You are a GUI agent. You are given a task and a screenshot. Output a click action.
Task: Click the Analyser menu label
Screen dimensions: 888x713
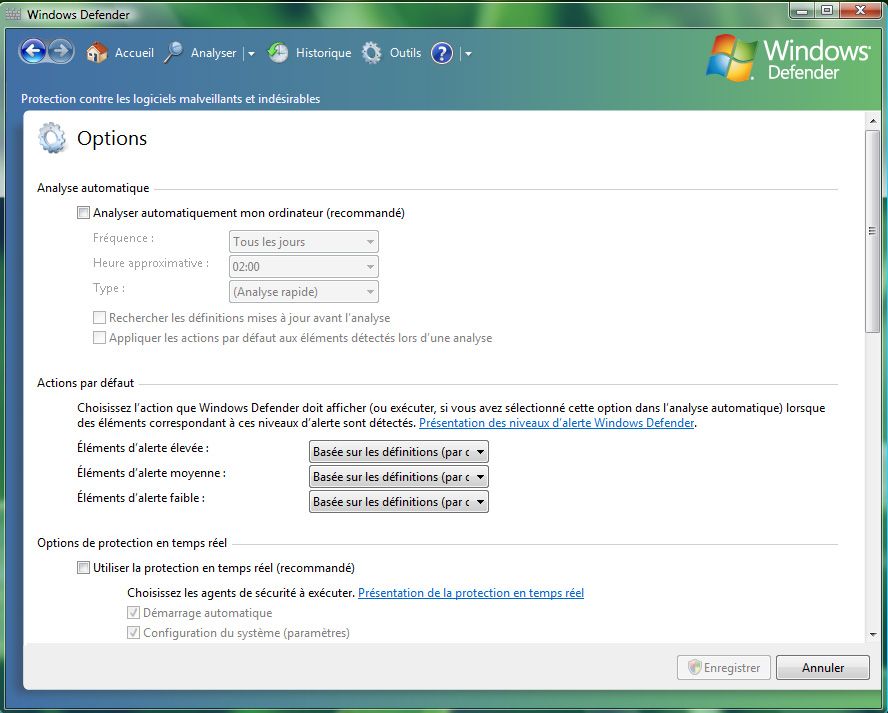coord(214,53)
